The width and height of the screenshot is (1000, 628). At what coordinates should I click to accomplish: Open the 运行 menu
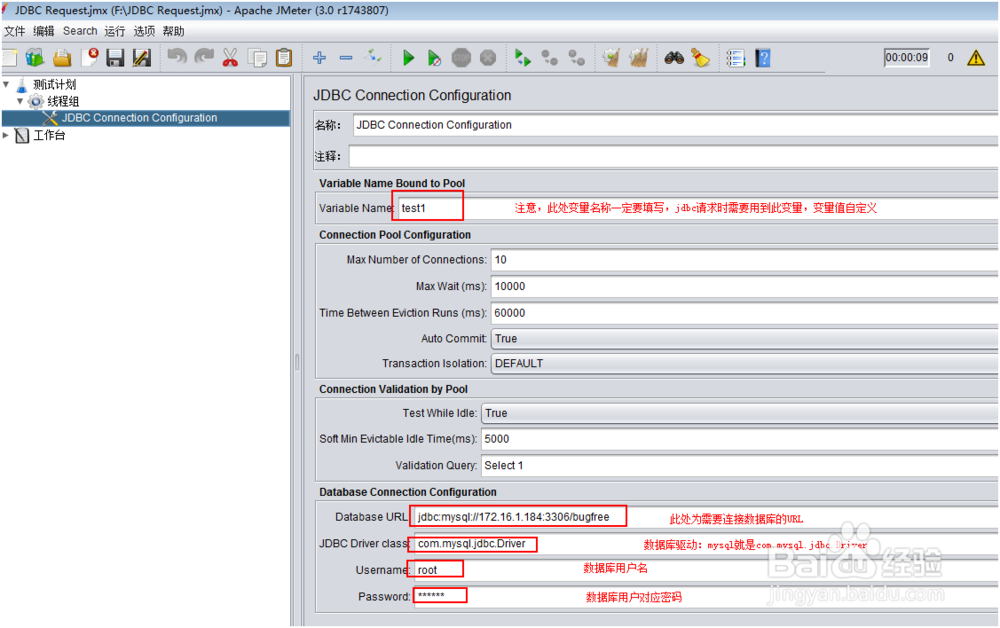point(115,31)
